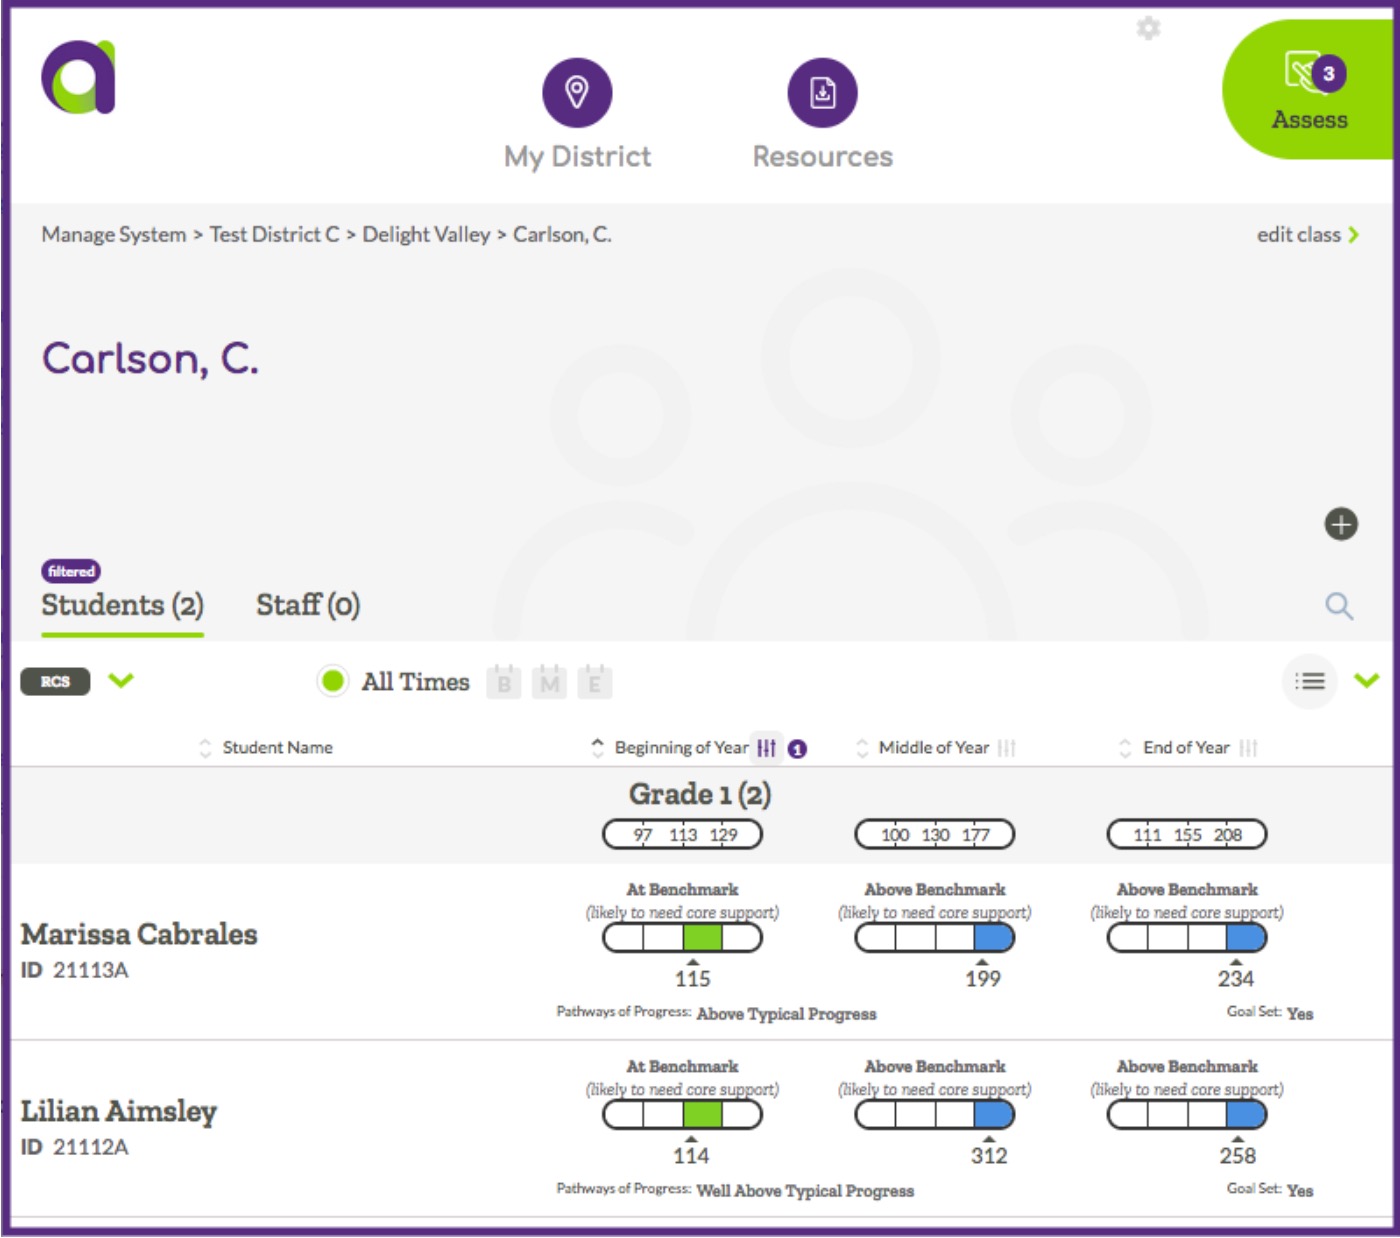Viewport: 1400px width, 1238px height.
Task: Navigate to Delight Valley via breadcrumb
Action: pyautogui.click(x=428, y=234)
